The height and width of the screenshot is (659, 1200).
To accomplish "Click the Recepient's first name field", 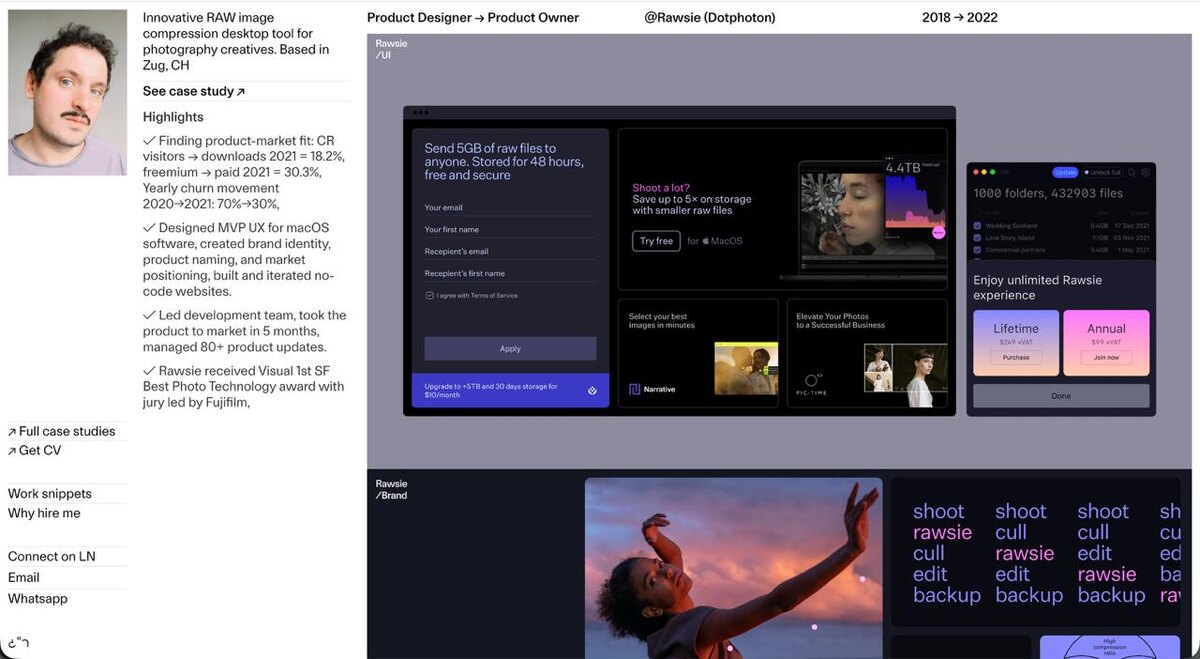I will [x=510, y=274].
